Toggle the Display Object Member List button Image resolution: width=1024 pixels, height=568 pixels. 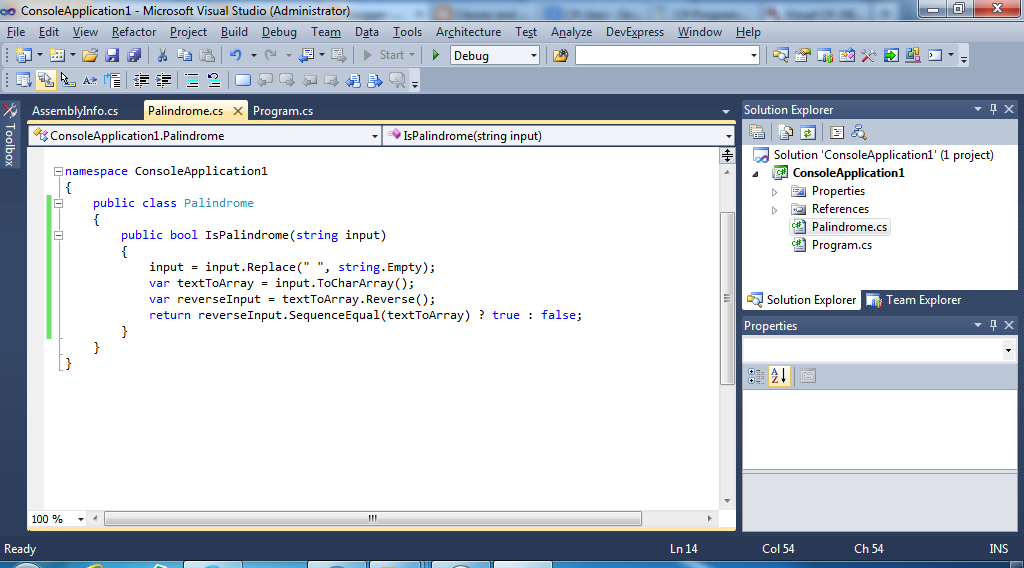tap(24, 80)
